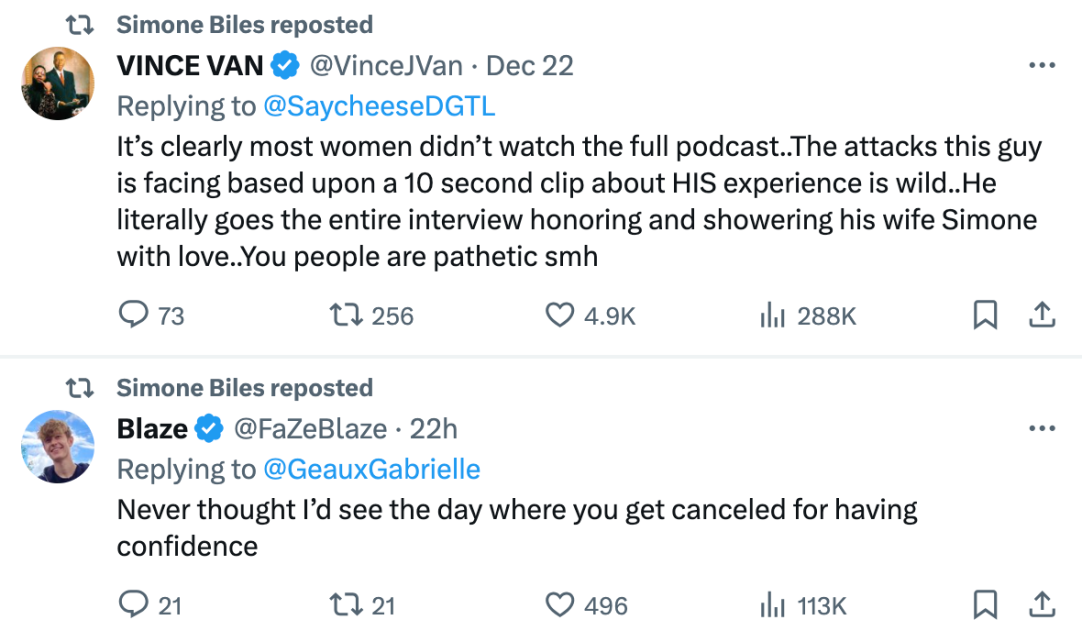Image resolution: width=1082 pixels, height=642 pixels.
Task: Bookmark Vince Van's tweet
Action: 985,316
